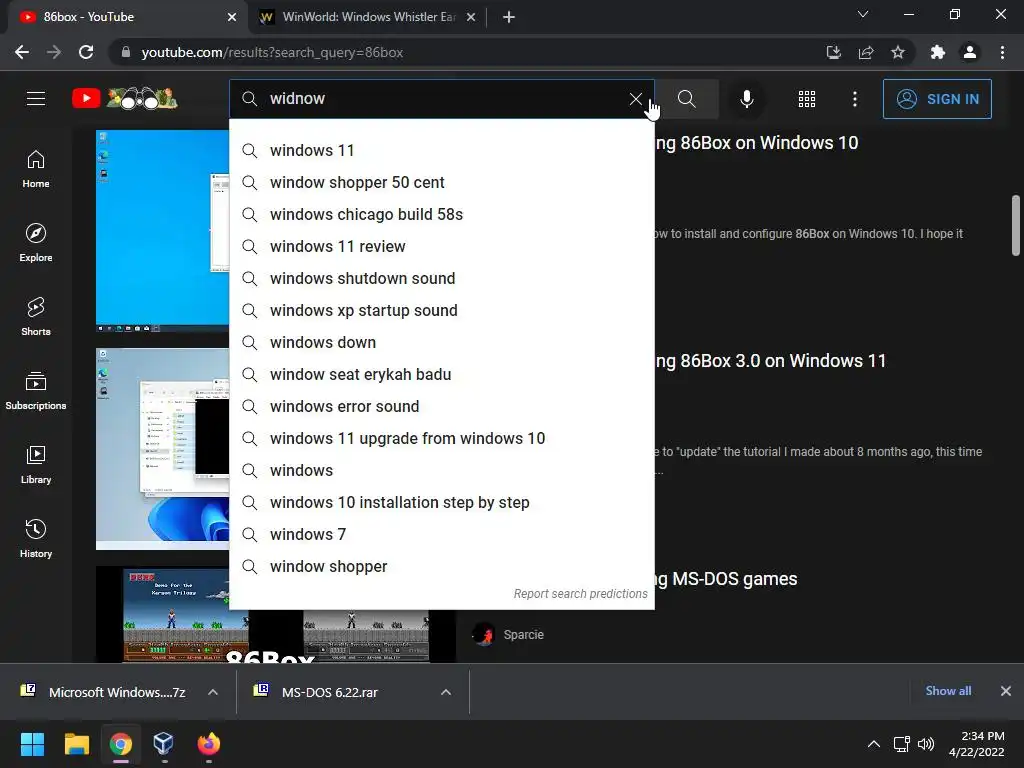Viewport: 1024px width, 768px height.
Task: Open Library in the sidebar
Action: tap(36, 464)
